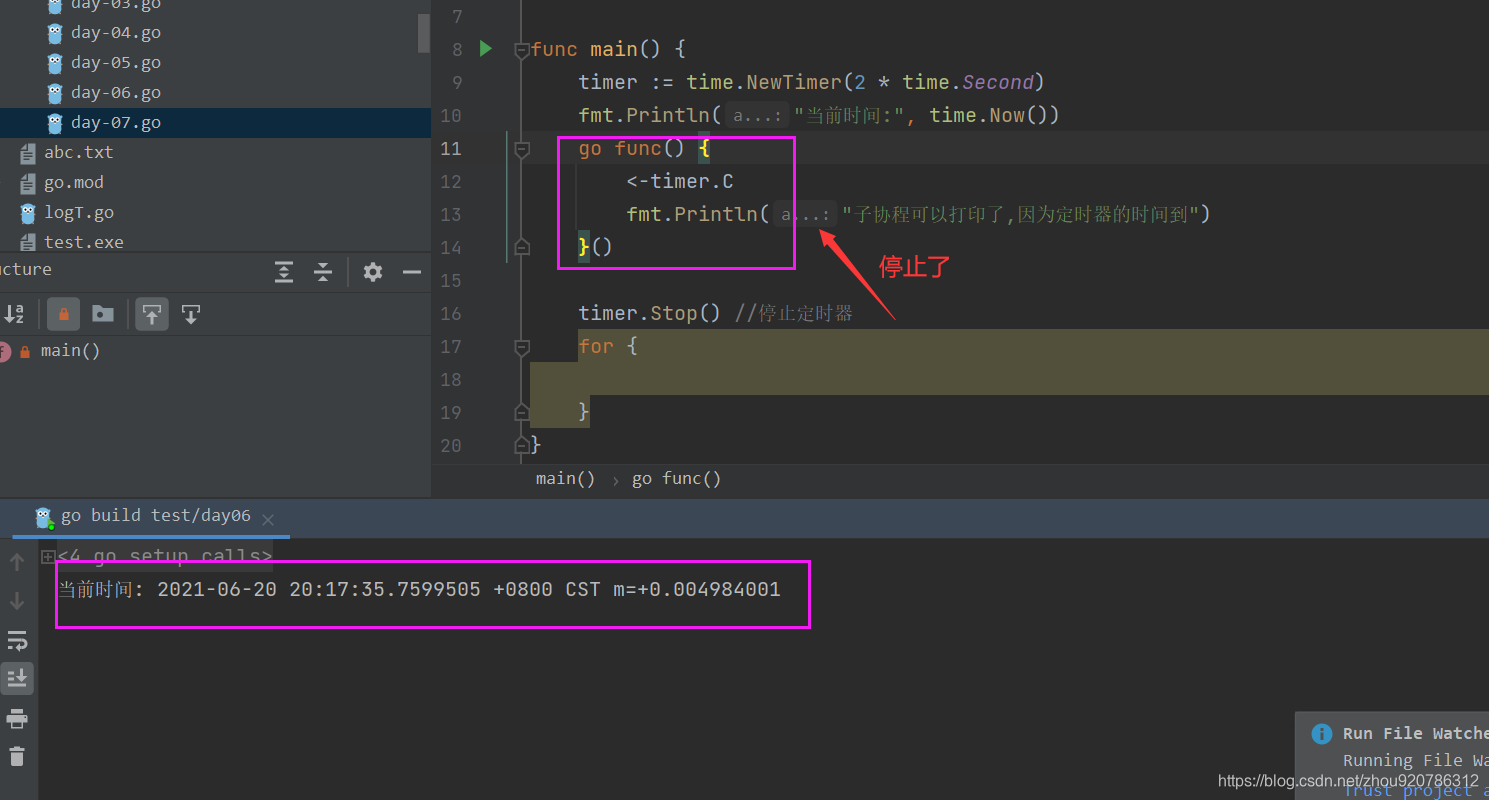Click the console timestamp '2021-06-20 20:17:35.7599505'
This screenshot has height=800, width=1489.
point(319,590)
